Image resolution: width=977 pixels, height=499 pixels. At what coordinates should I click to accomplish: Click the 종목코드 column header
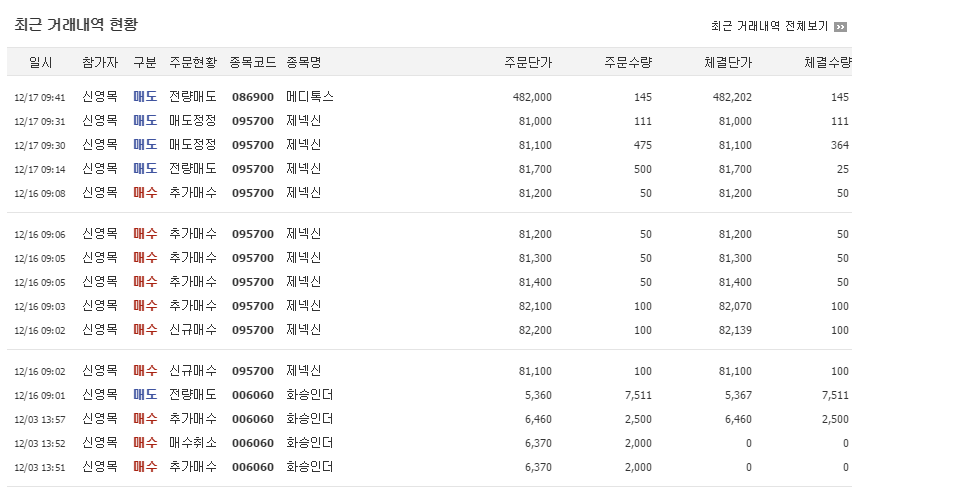tap(252, 62)
